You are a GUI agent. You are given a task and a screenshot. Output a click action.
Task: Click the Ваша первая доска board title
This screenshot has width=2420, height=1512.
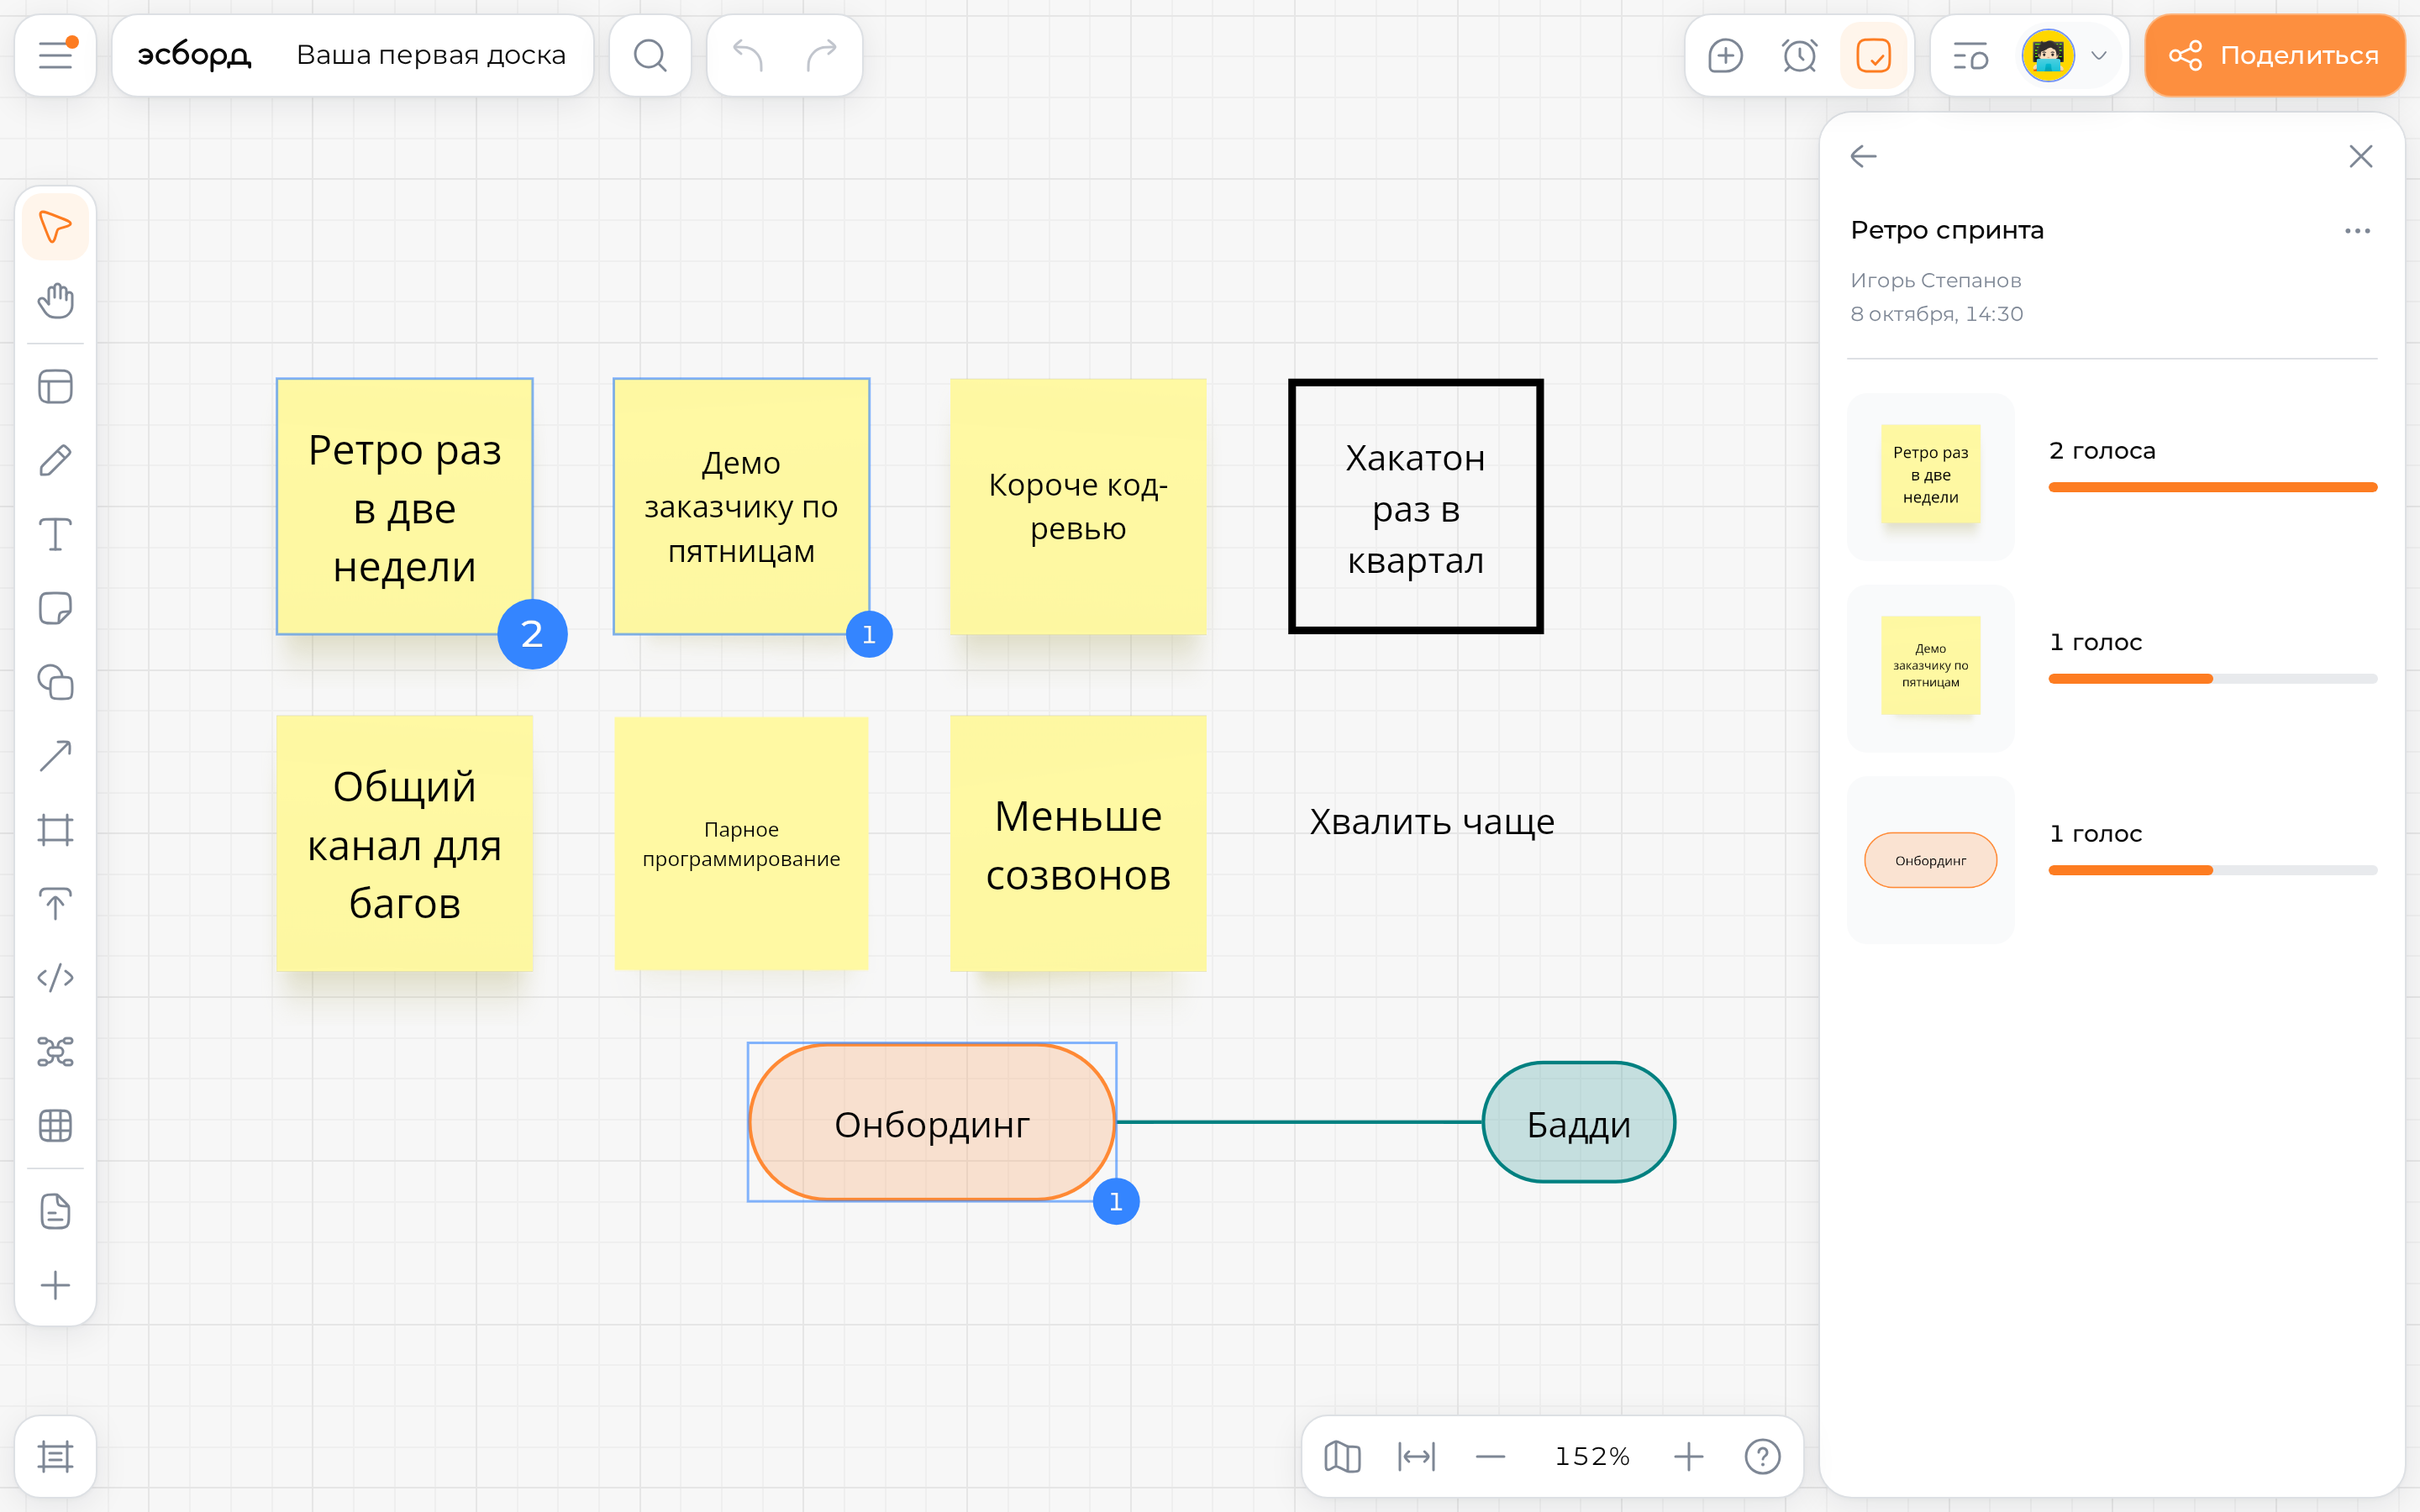click(x=431, y=55)
